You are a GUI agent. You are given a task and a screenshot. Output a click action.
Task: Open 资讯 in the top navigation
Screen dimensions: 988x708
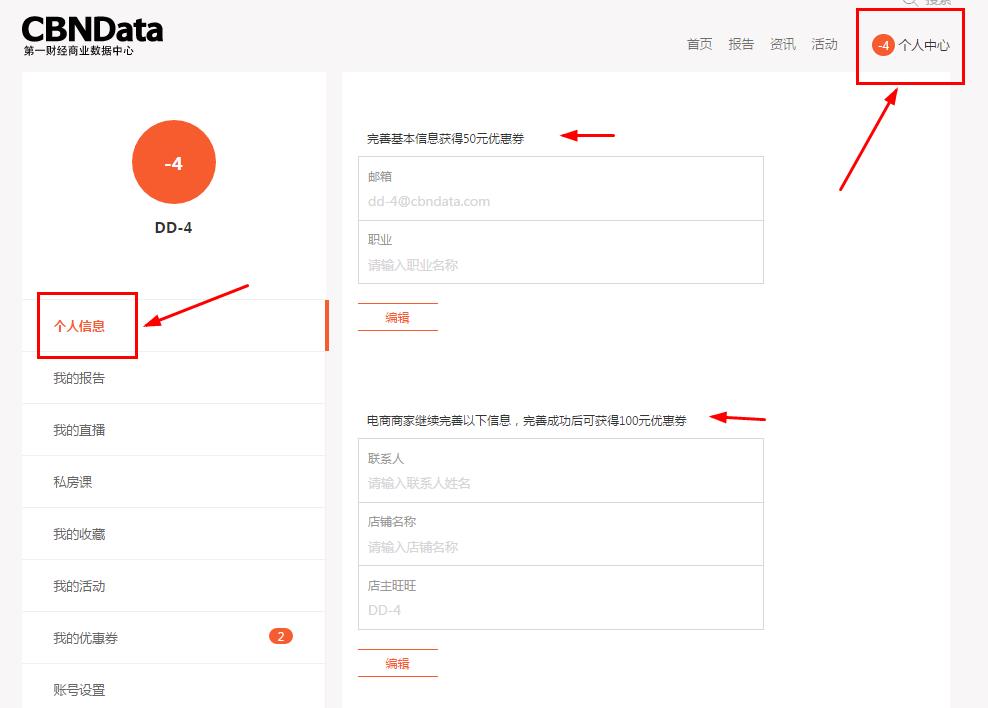click(x=783, y=44)
